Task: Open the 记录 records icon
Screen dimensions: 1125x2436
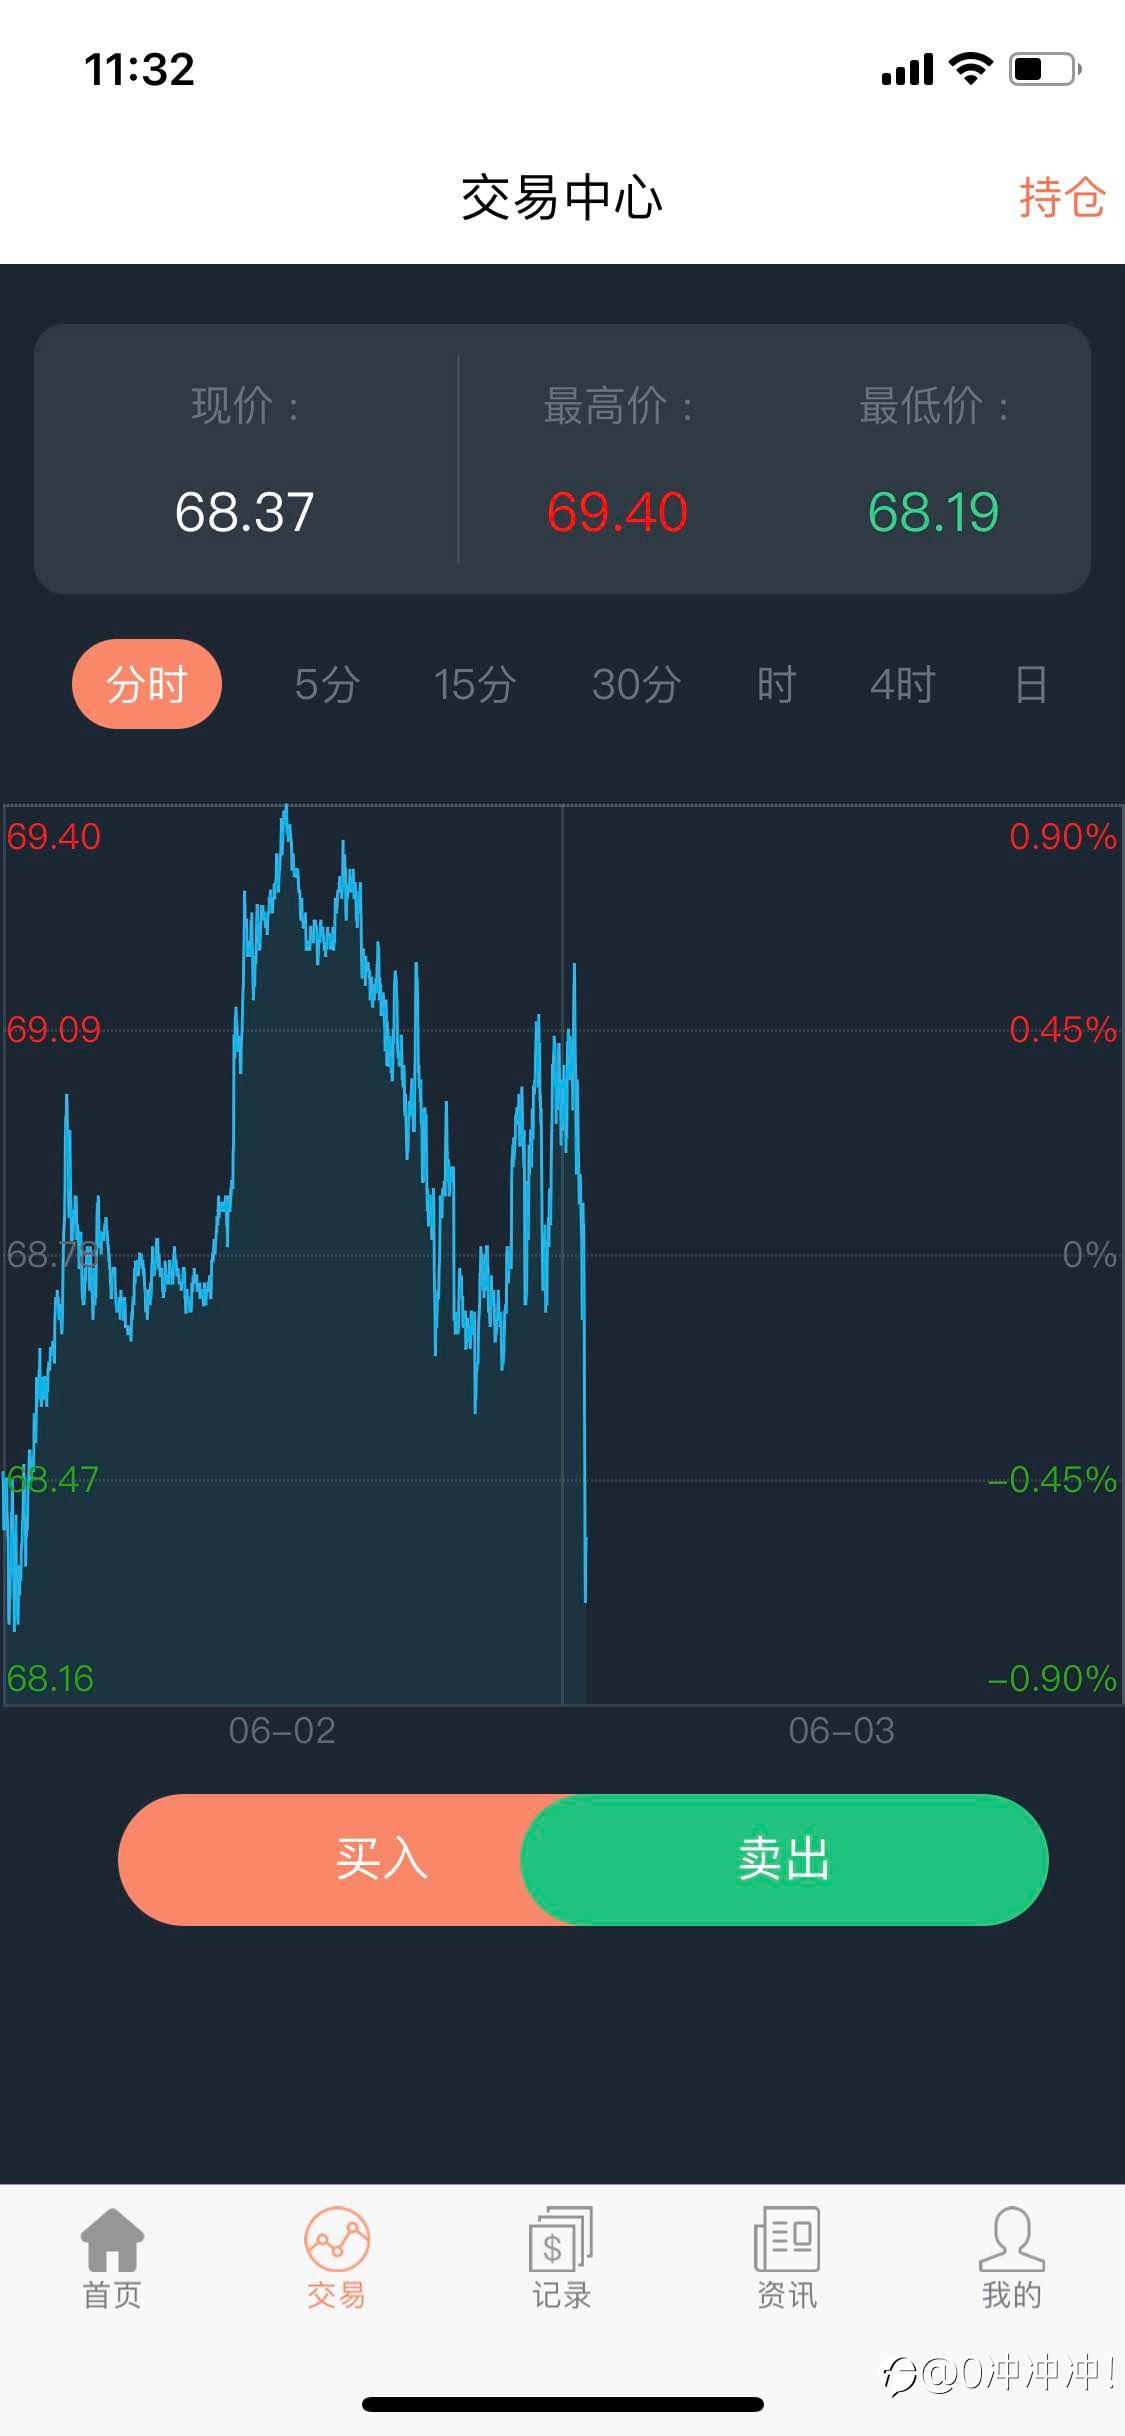Action: pyautogui.click(x=561, y=2240)
